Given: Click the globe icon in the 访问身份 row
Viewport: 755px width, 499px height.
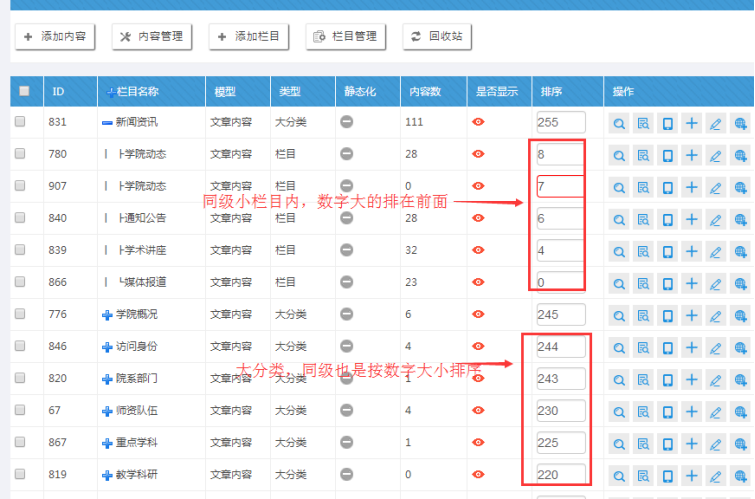Looking at the screenshot, I should coord(740,347).
